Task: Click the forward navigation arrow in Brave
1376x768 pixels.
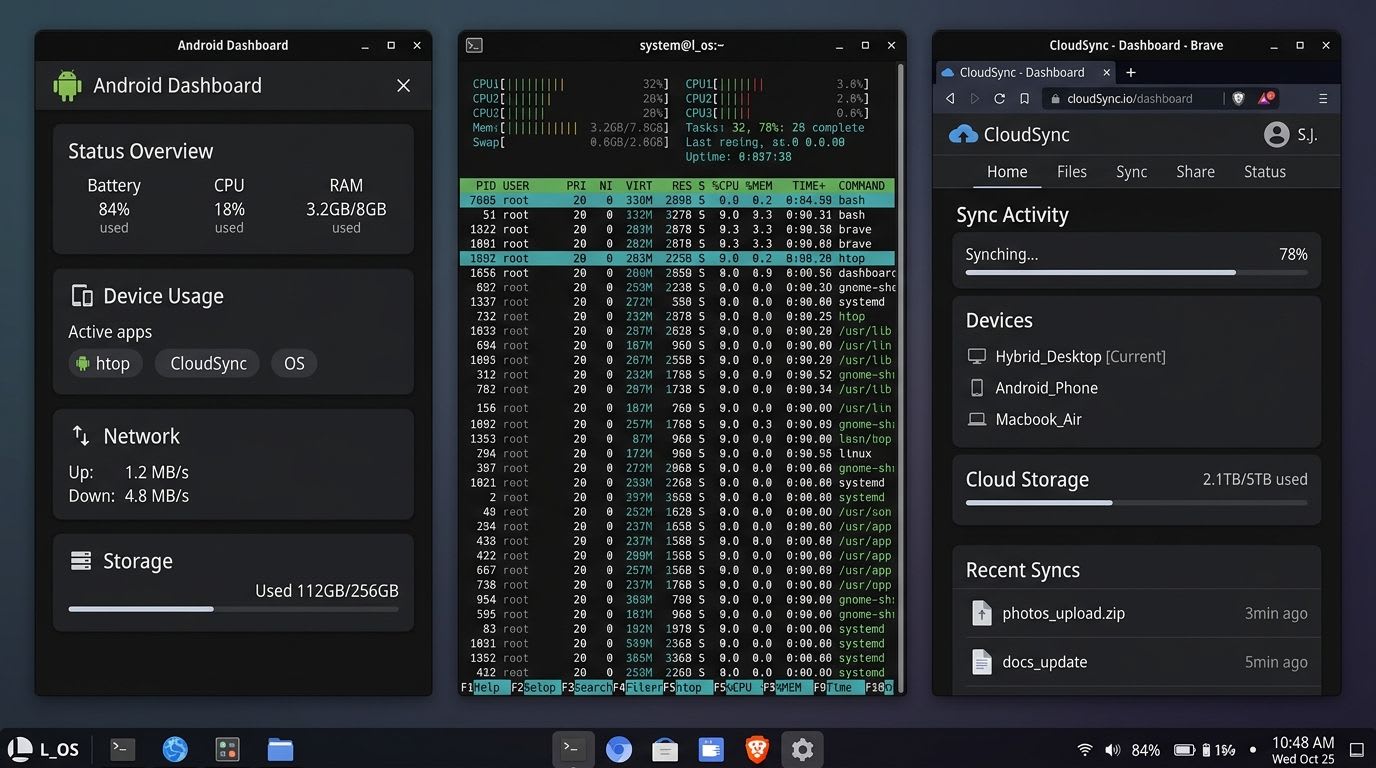Action: pos(975,98)
